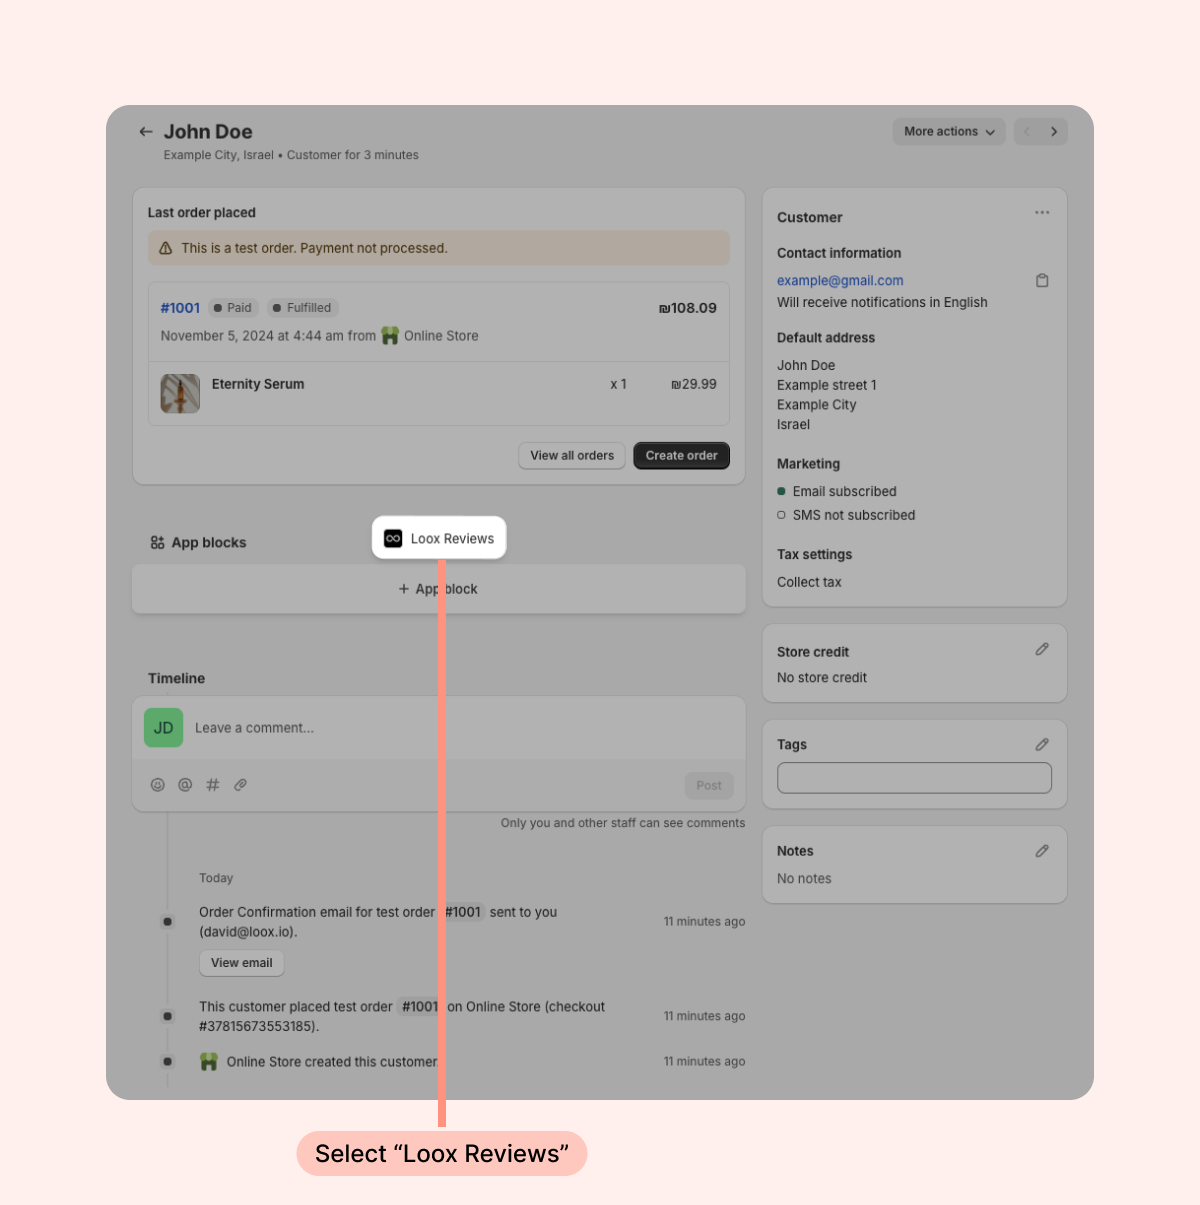Screen dimensions: 1200x1205
Task: Edit Tags with the pencil icon
Action: 1042,745
